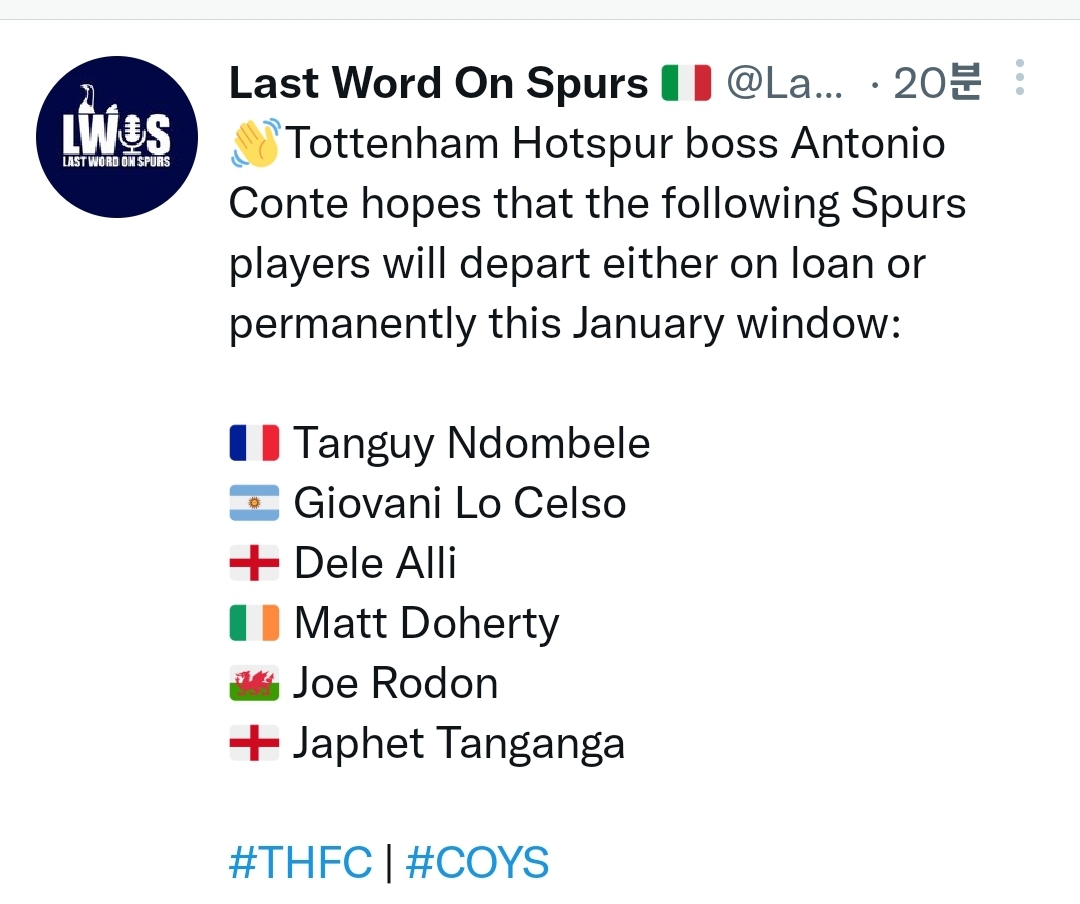Click the French flag next to Ndombele
1080x904 pixels.
[x=254, y=444]
